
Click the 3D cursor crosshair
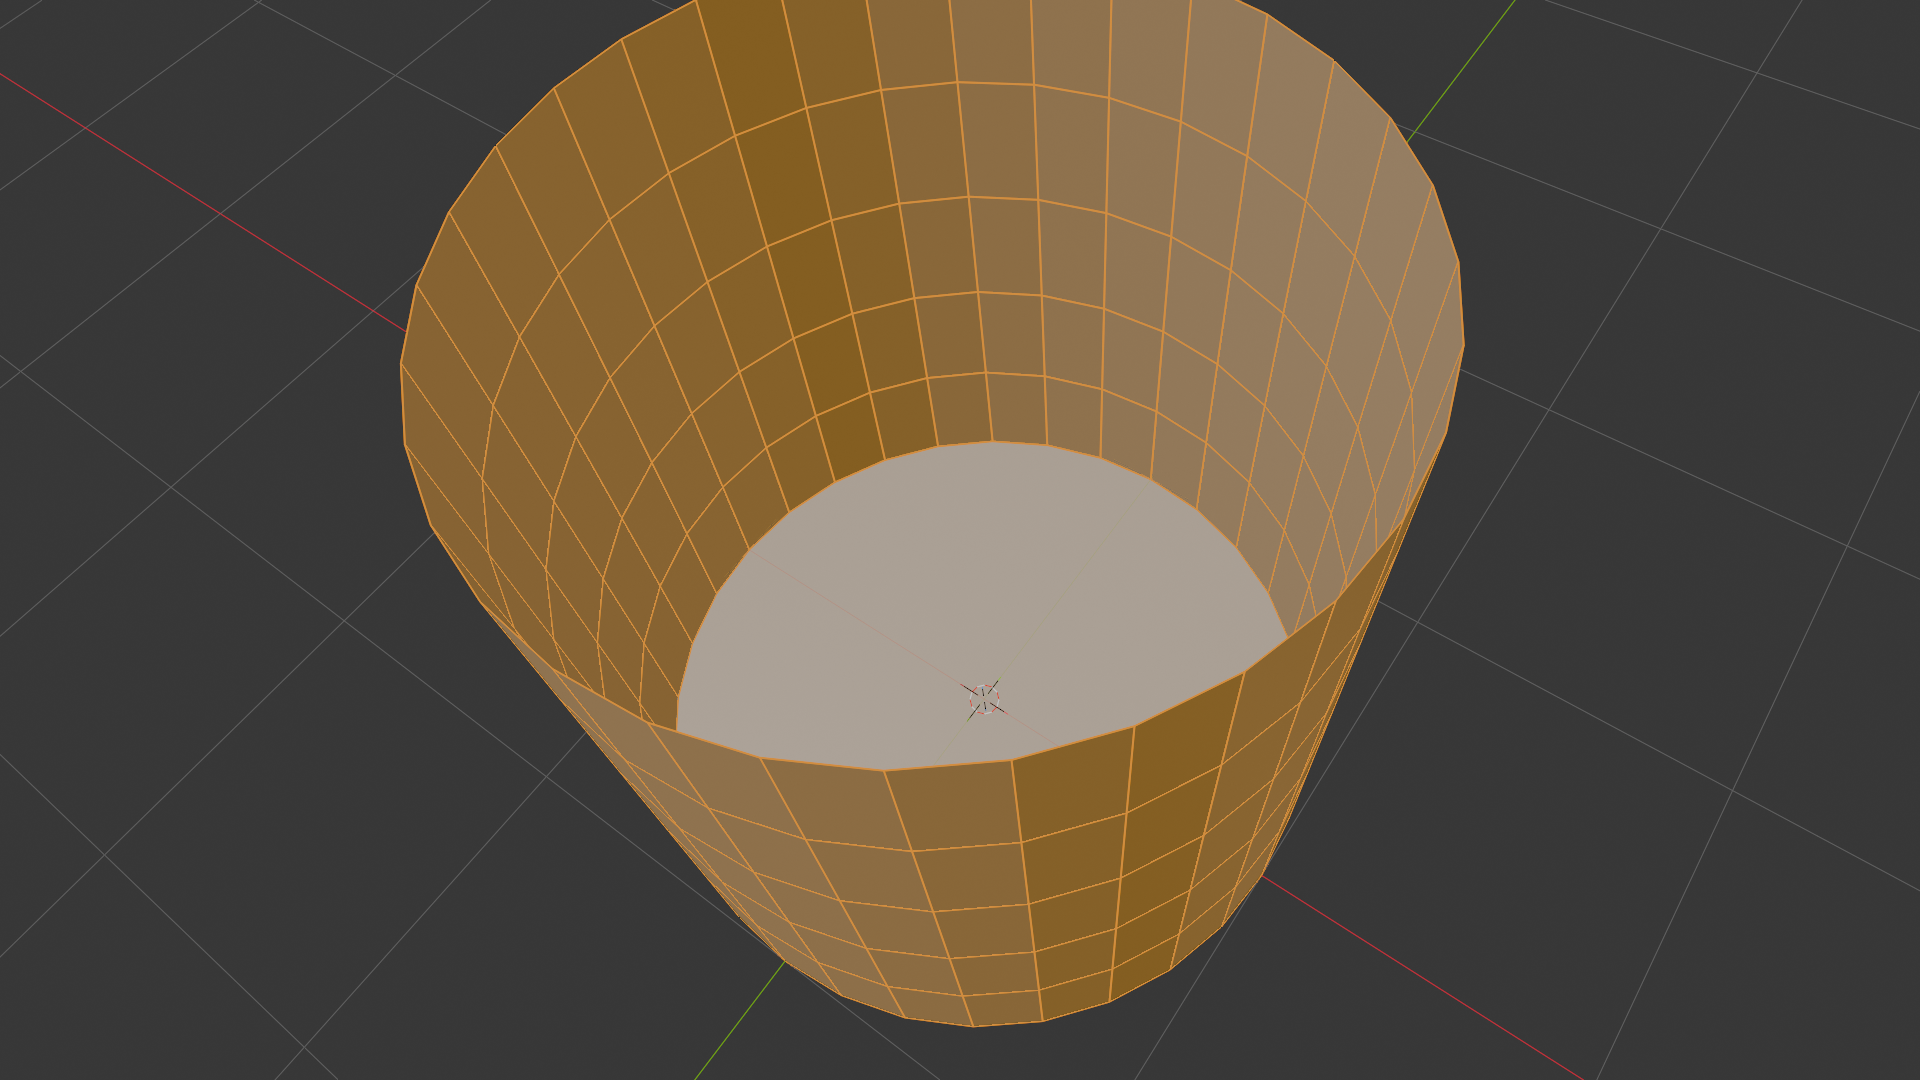tap(984, 699)
